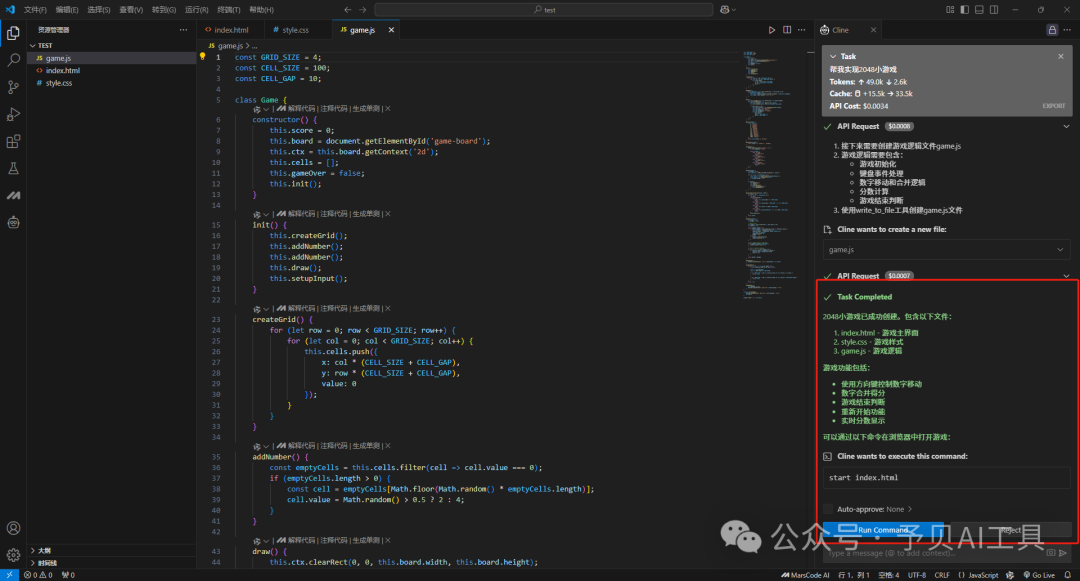Open the Extensions view
Viewport: 1080px width, 581px height.
[x=13, y=141]
